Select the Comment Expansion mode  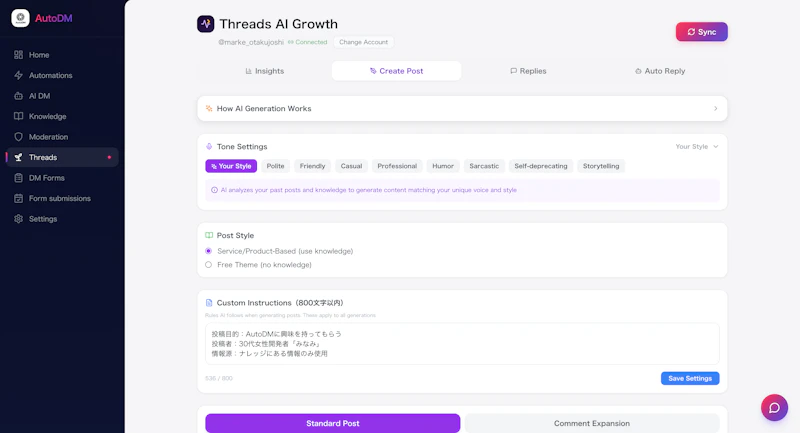tap(592, 423)
